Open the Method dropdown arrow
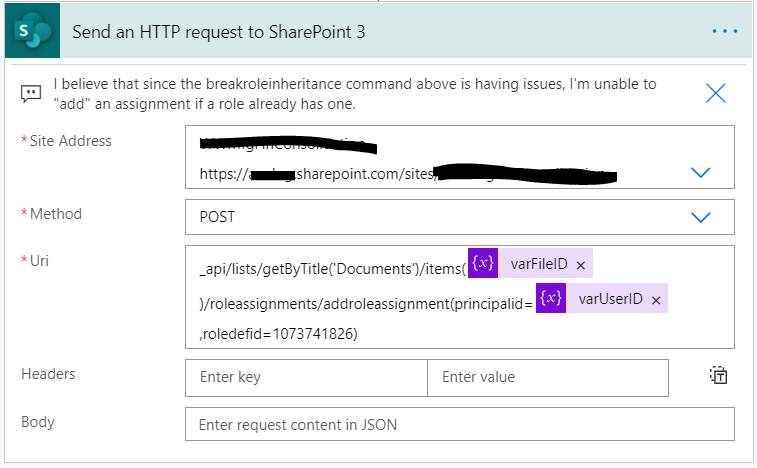This screenshot has width=757, height=468. pyautogui.click(x=701, y=217)
